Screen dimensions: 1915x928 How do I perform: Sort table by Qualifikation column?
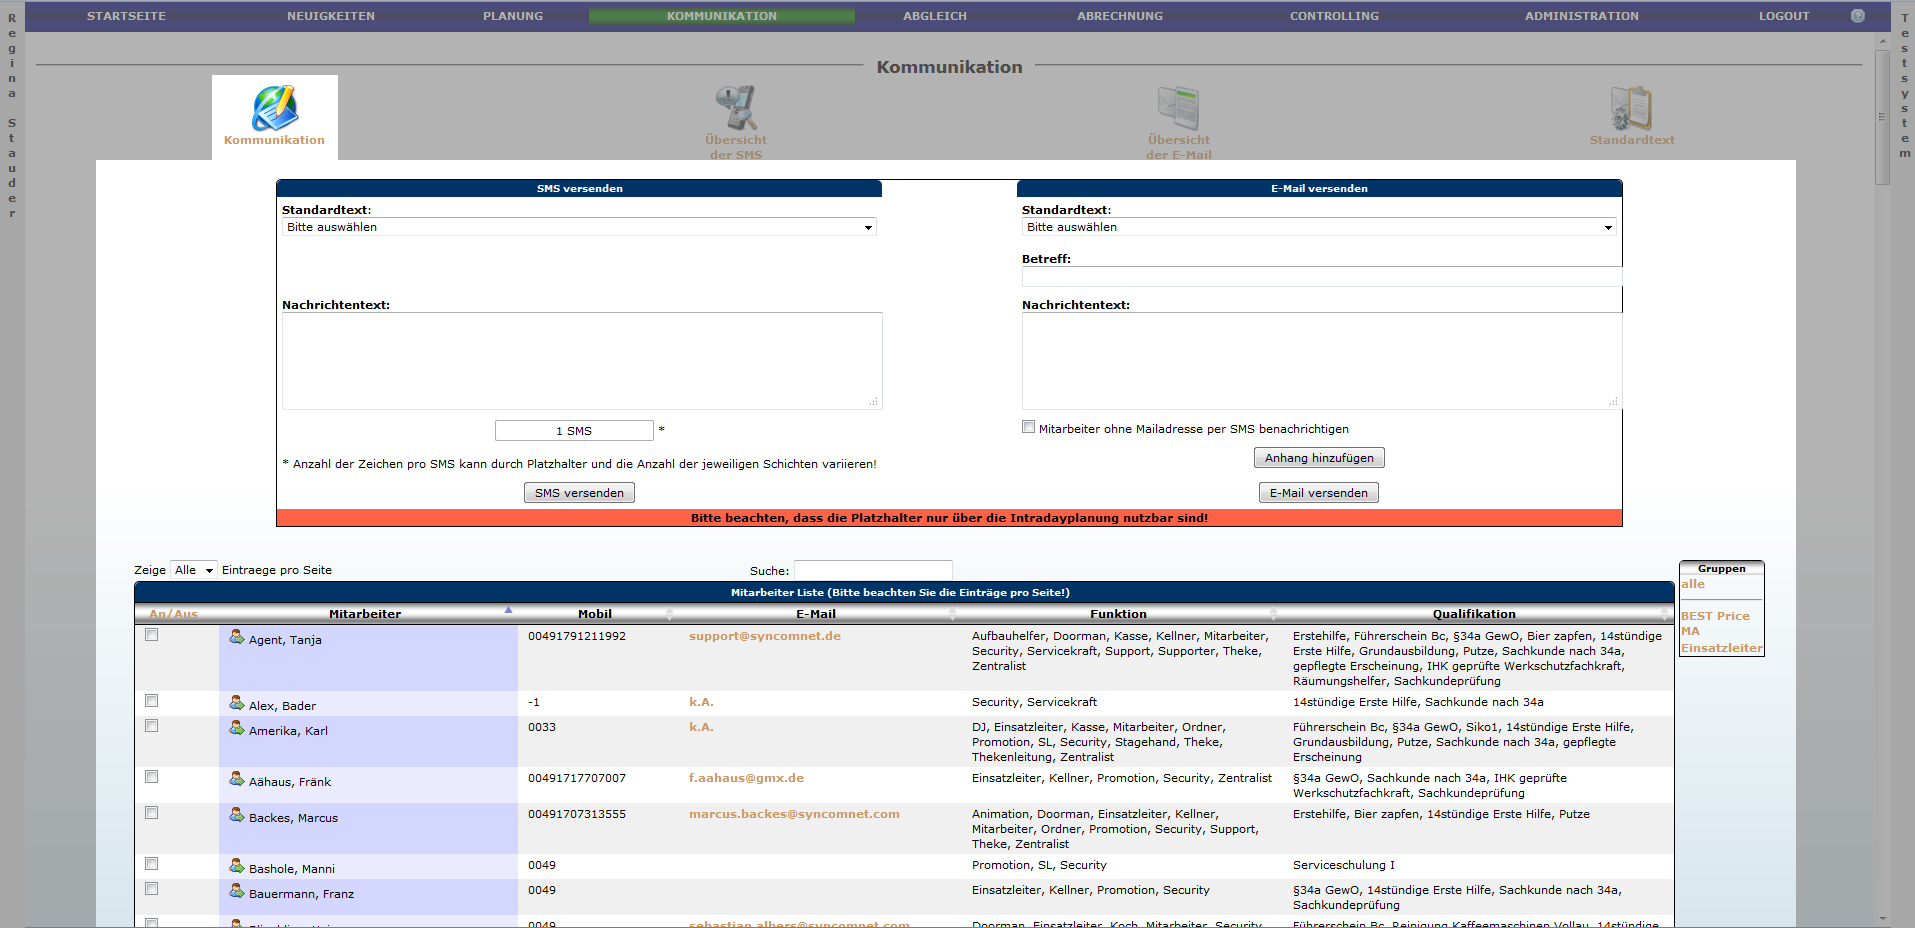(1474, 614)
